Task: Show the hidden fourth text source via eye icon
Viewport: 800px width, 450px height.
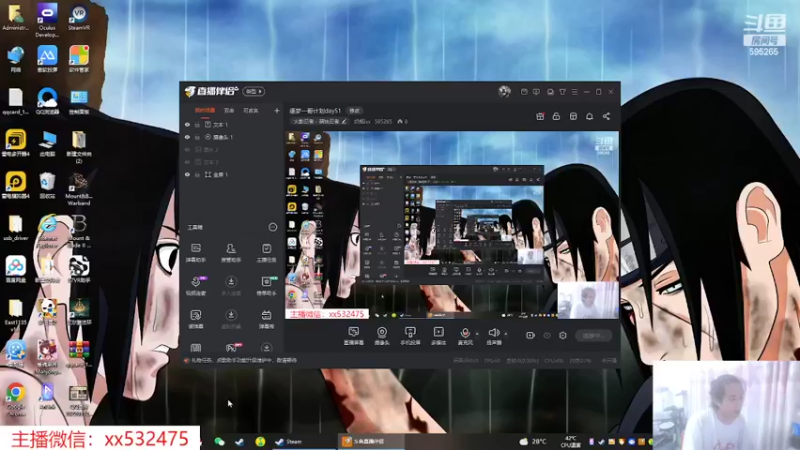Action: coord(187,162)
